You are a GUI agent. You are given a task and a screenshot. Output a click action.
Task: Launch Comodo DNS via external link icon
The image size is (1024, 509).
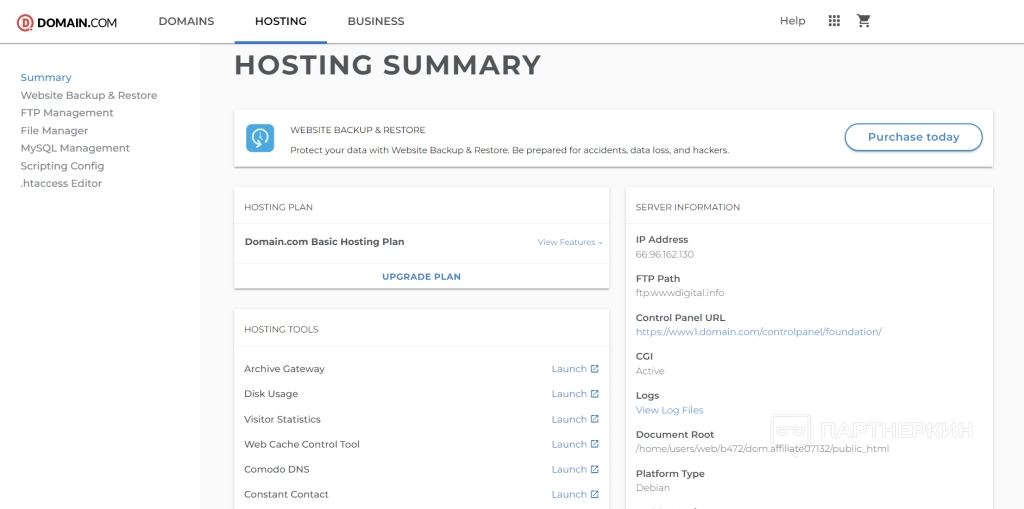(x=594, y=469)
